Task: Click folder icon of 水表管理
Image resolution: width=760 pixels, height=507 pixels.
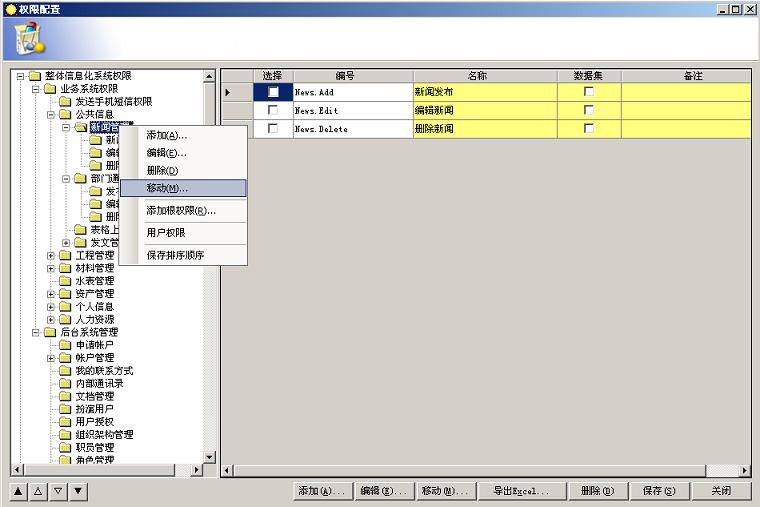Action: (65, 281)
